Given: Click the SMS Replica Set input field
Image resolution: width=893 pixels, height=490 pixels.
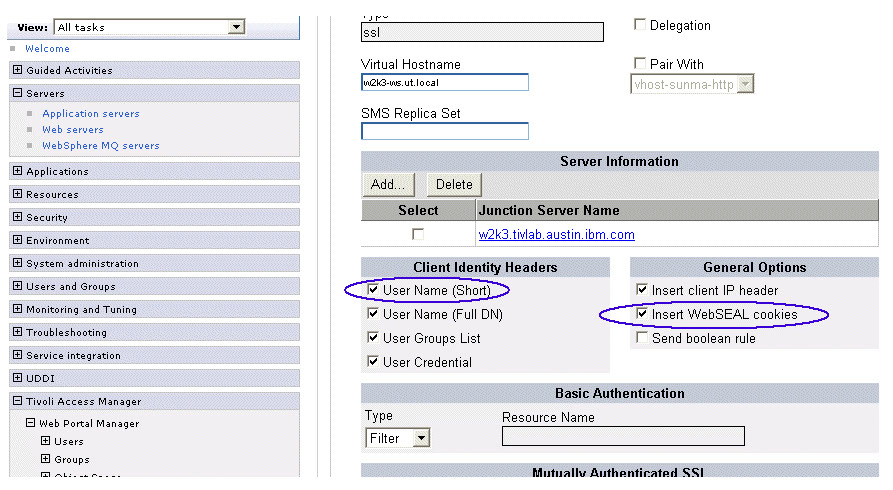Looking at the screenshot, I should click(445, 131).
